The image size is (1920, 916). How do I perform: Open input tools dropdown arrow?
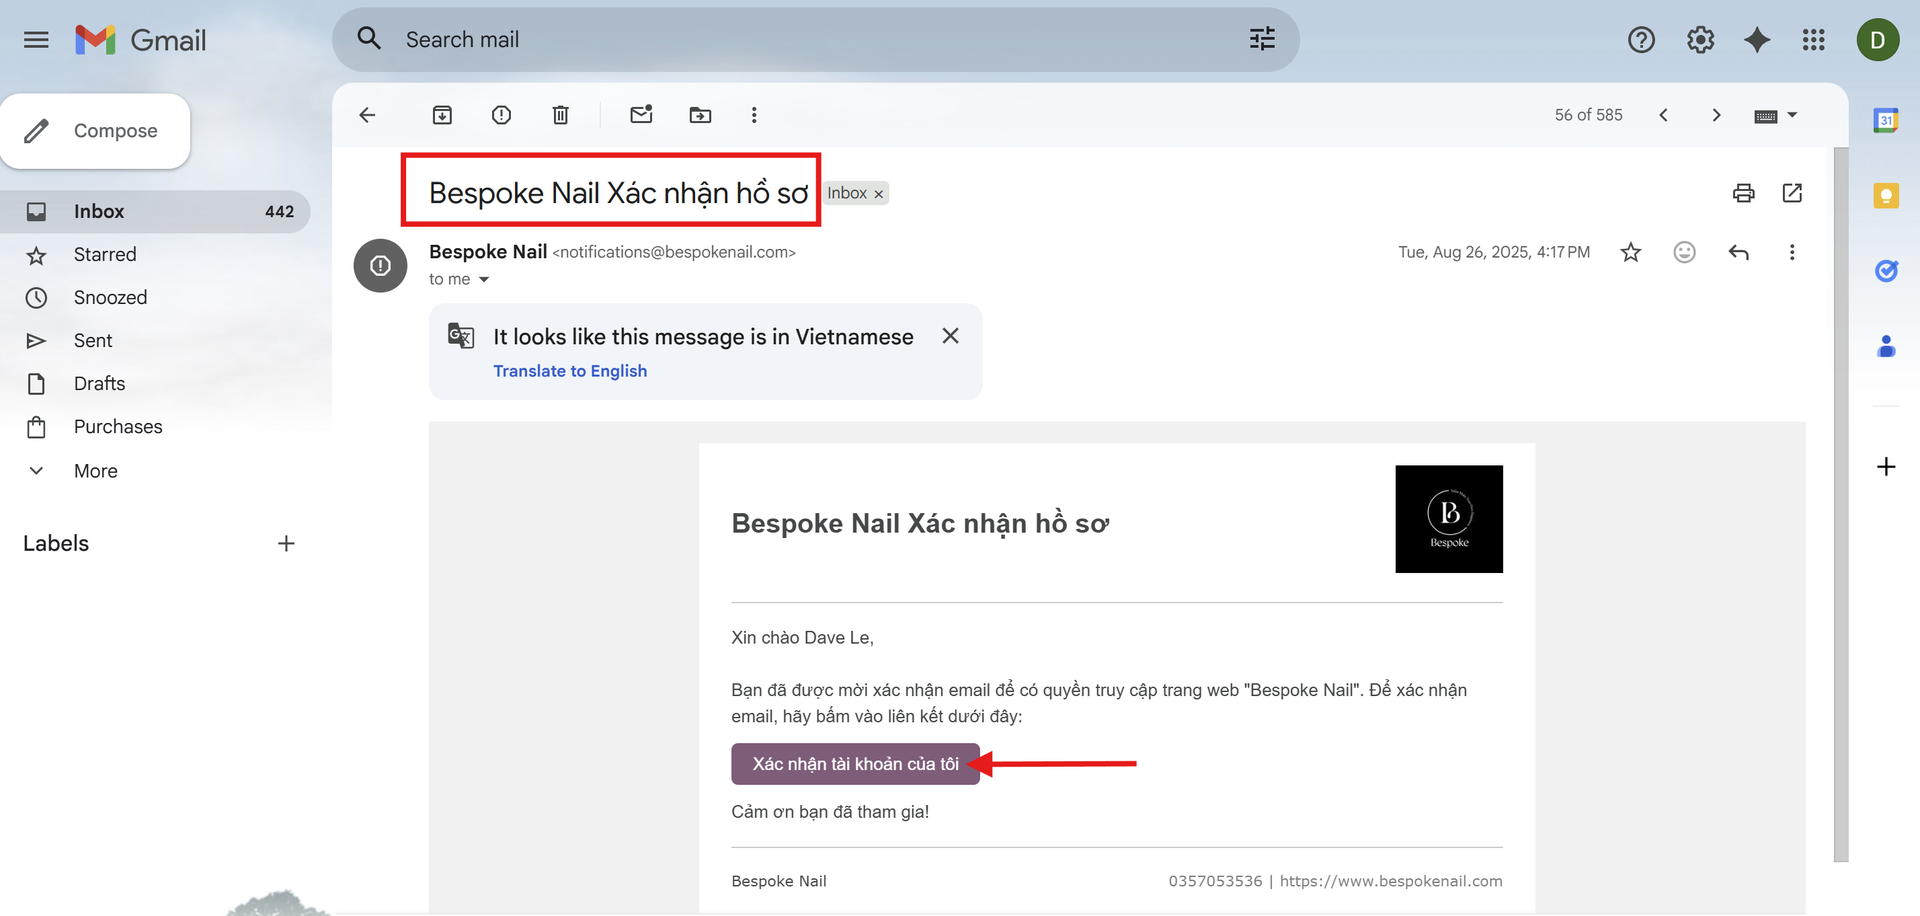[1792, 115]
